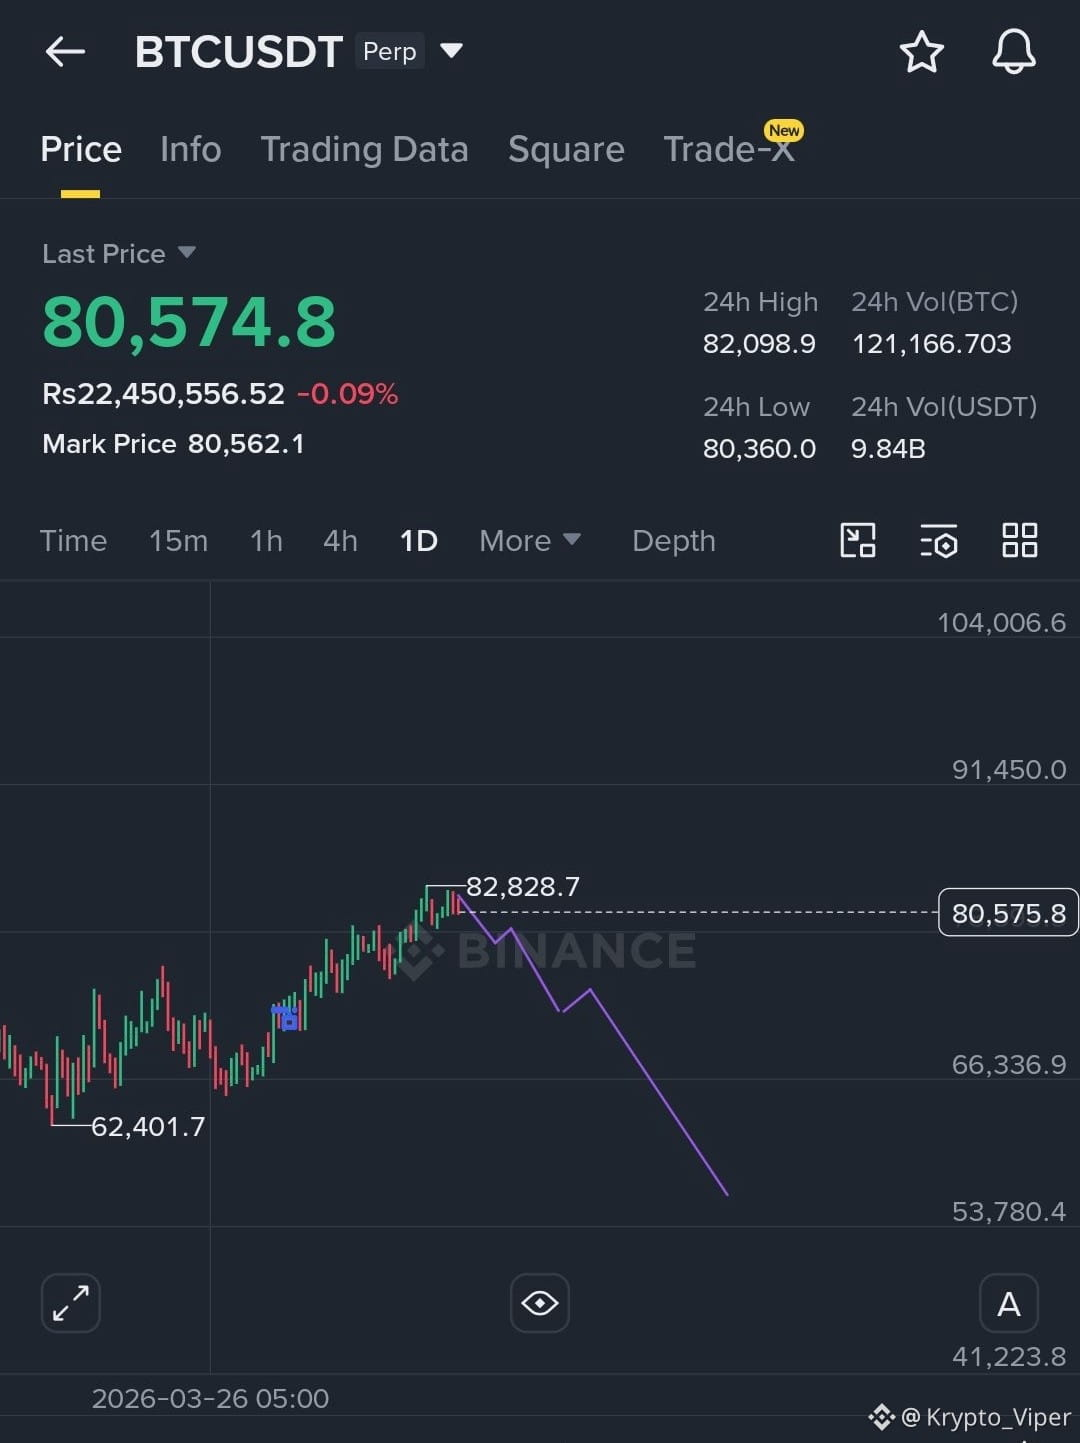The width and height of the screenshot is (1080, 1443).
Task: Open the Square tab
Action: pos(566,150)
